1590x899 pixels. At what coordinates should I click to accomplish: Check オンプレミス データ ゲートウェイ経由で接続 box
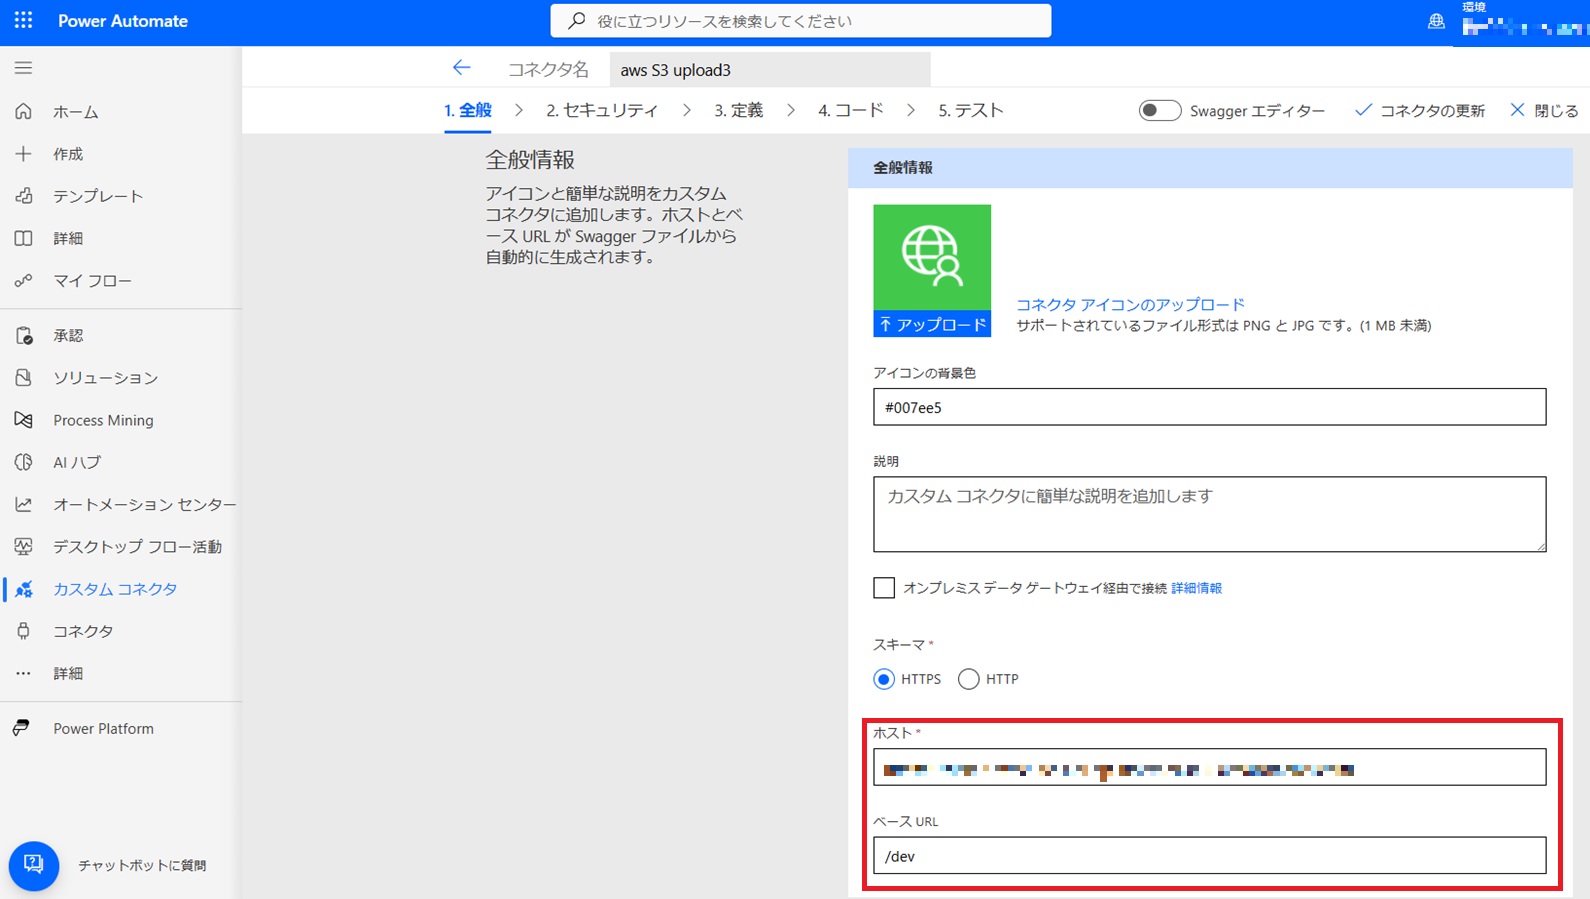point(884,588)
